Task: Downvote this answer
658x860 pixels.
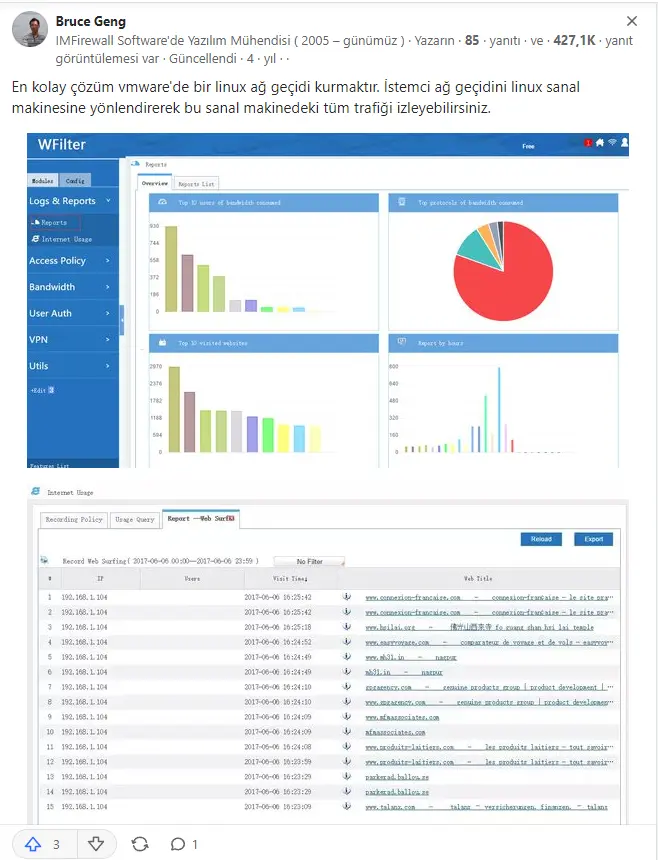Action: (x=96, y=844)
